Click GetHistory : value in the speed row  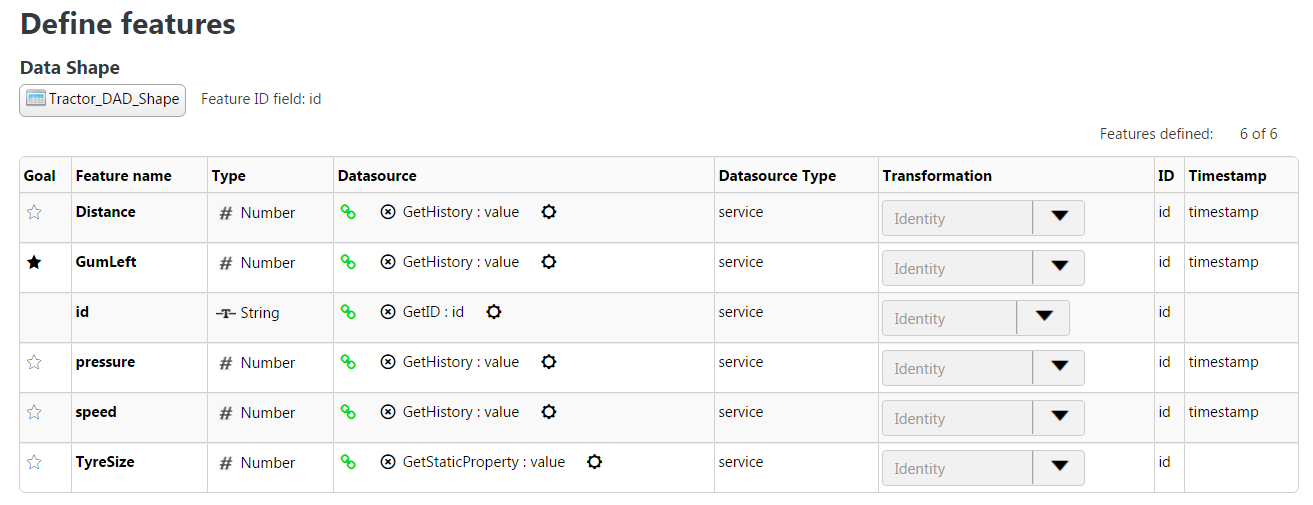coord(461,412)
